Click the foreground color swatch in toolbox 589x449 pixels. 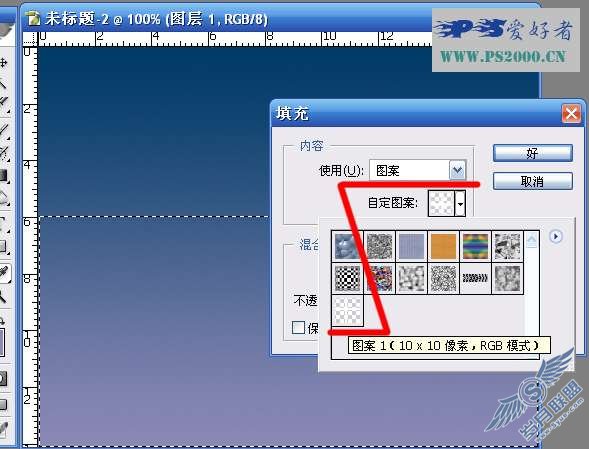2,343
